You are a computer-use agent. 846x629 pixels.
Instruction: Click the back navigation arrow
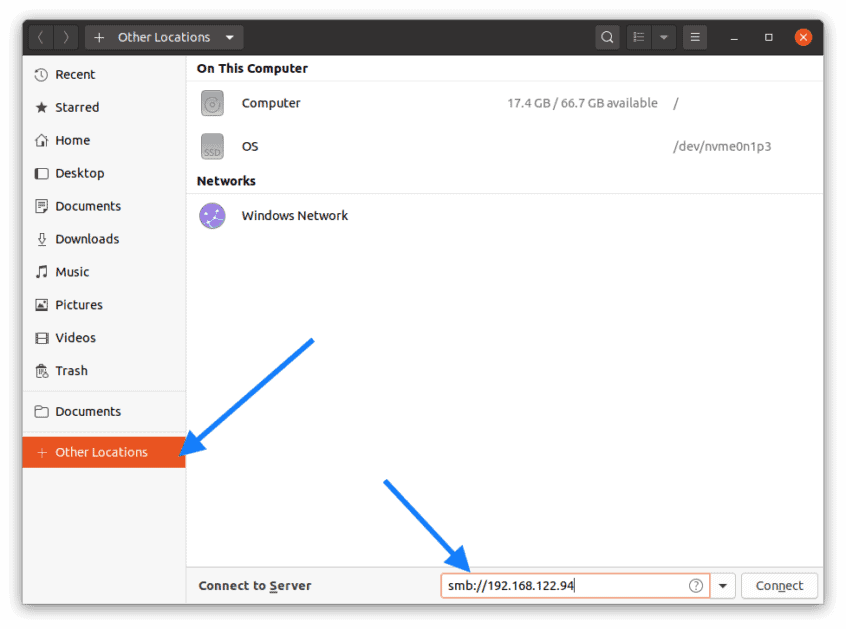click(39, 36)
